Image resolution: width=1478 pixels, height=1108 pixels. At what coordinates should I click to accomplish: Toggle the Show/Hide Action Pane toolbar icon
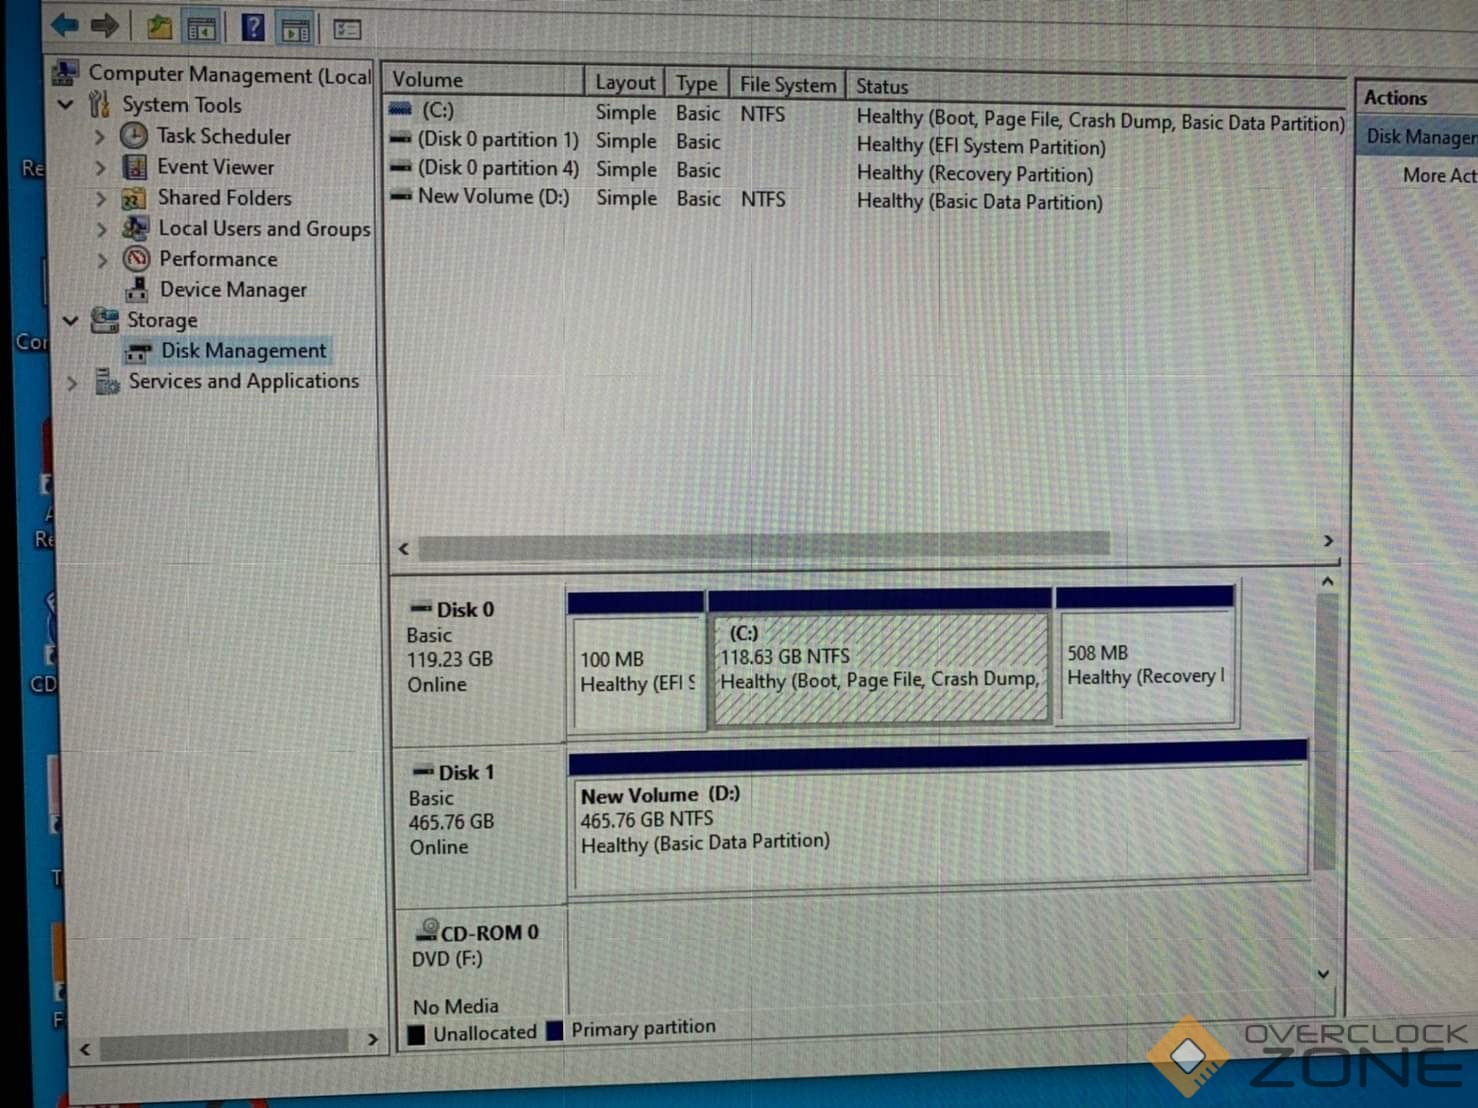(x=296, y=29)
